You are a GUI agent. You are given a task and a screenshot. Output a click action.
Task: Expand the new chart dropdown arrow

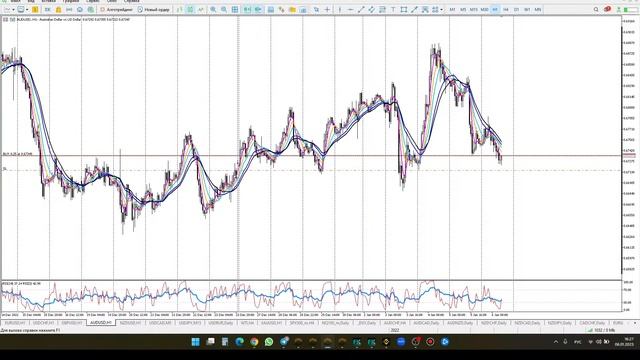(13, 9)
